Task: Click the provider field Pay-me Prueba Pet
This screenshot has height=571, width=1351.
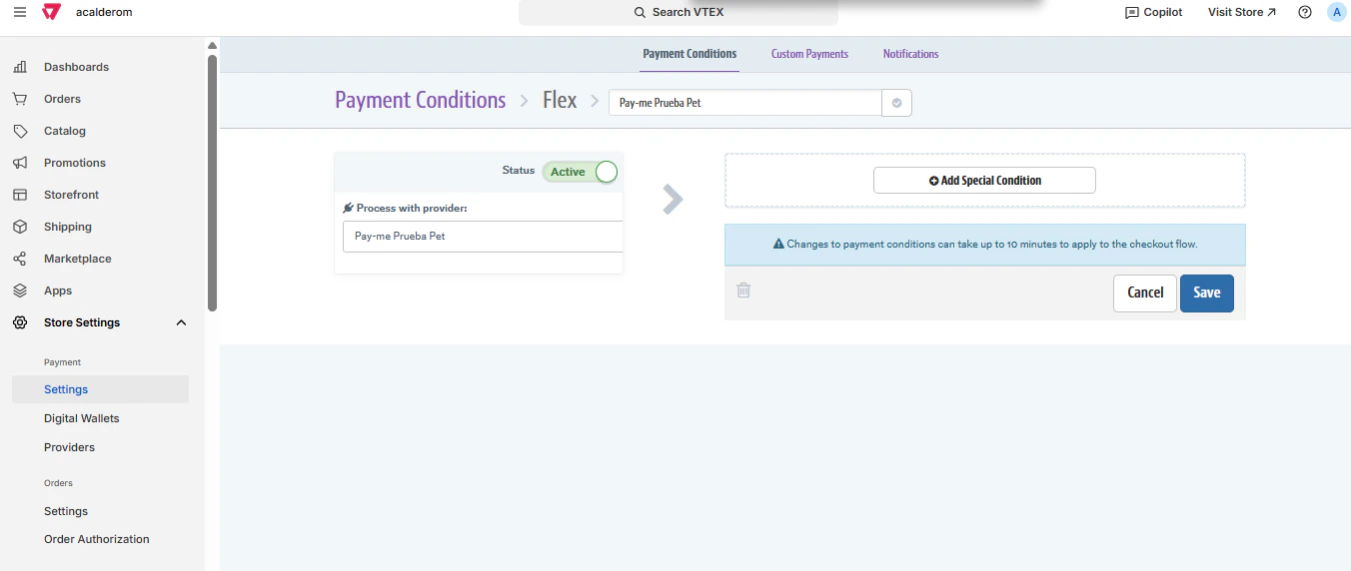Action: click(x=482, y=236)
